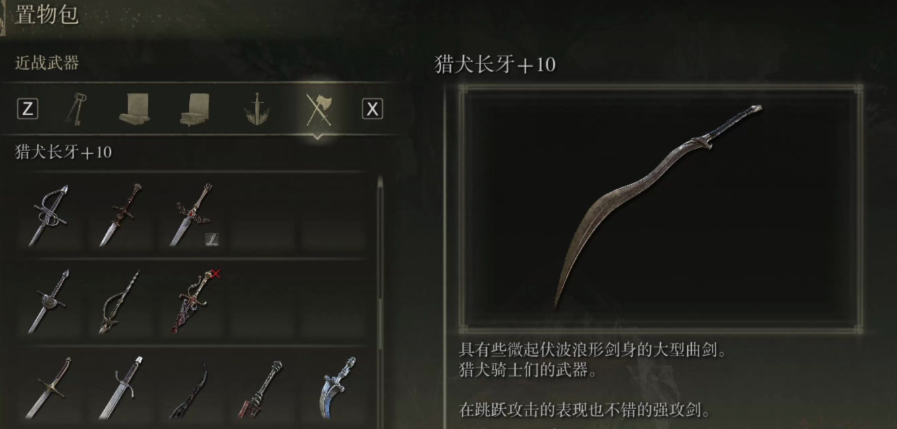Pick the black curved sword in bottom row
Image resolution: width=897 pixels, height=429 pixels.
coord(191,390)
